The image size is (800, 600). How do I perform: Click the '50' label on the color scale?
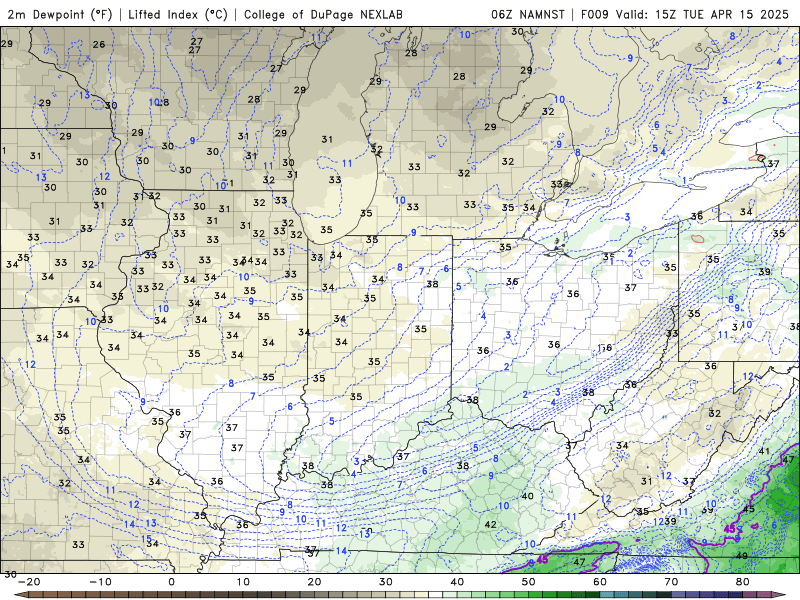point(529,582)
